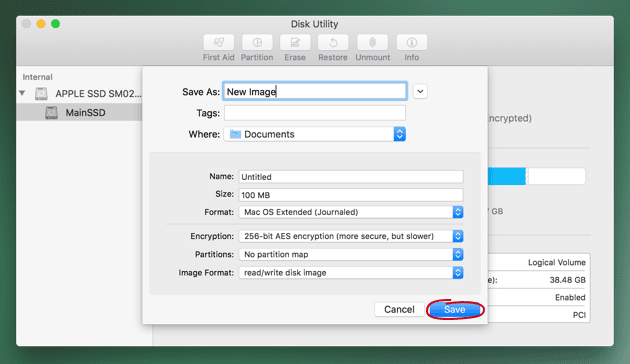The image size is (630, 364).
Task: Click the Tags input field
Action: 315,113
